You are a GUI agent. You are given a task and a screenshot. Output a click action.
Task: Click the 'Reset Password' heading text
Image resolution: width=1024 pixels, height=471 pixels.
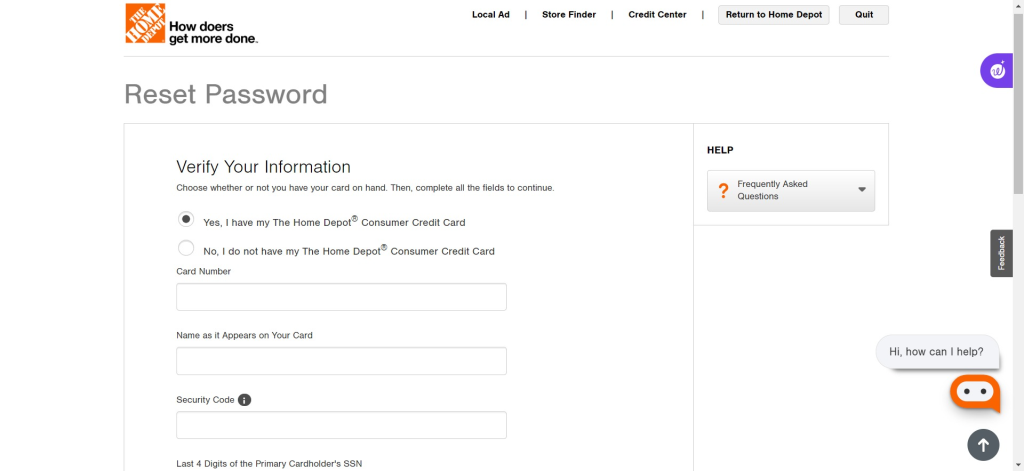(226, 94)
